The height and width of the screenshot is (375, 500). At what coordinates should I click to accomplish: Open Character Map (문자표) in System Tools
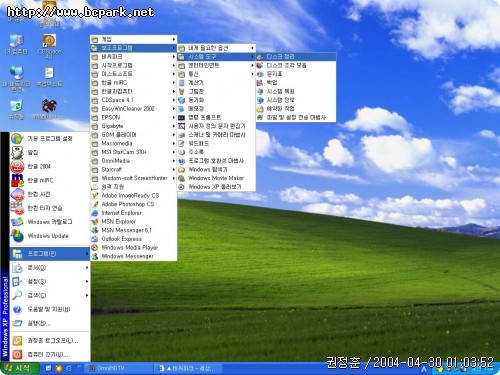click(x=296, y=74)
